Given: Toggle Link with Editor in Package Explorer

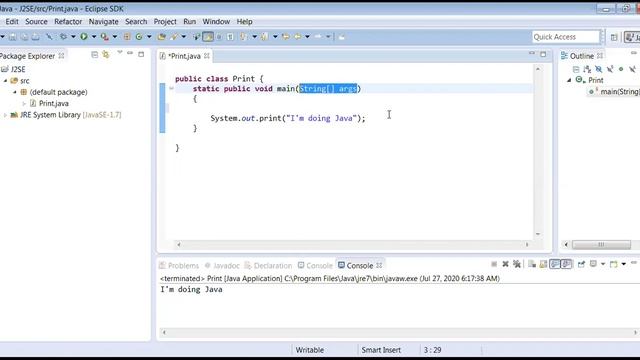Looking at the screenshot, I should [x=106, y=55].
